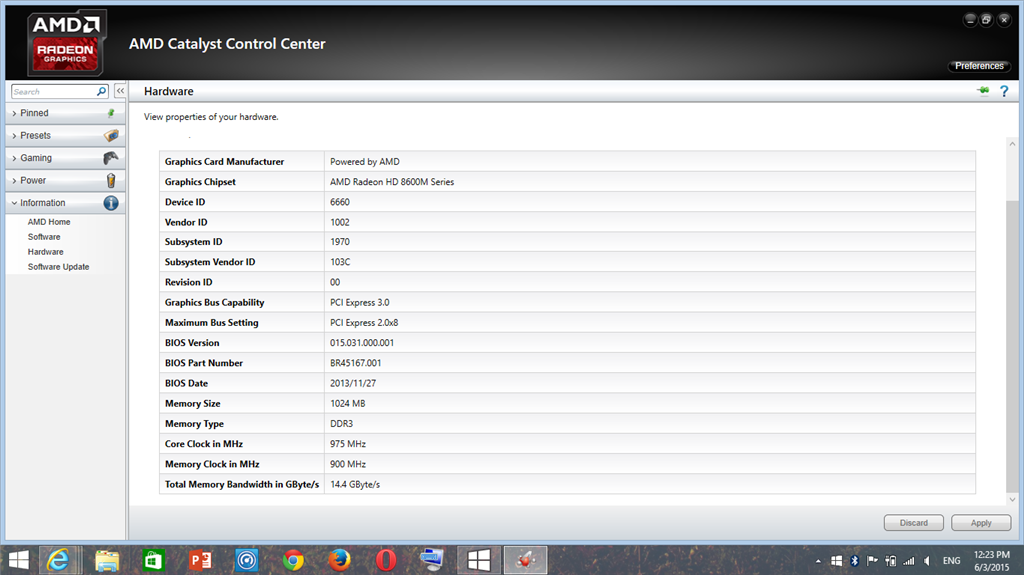The image size is (1024, 575).
Task: Click the blue Information icon
Action: tap(111, 203)
